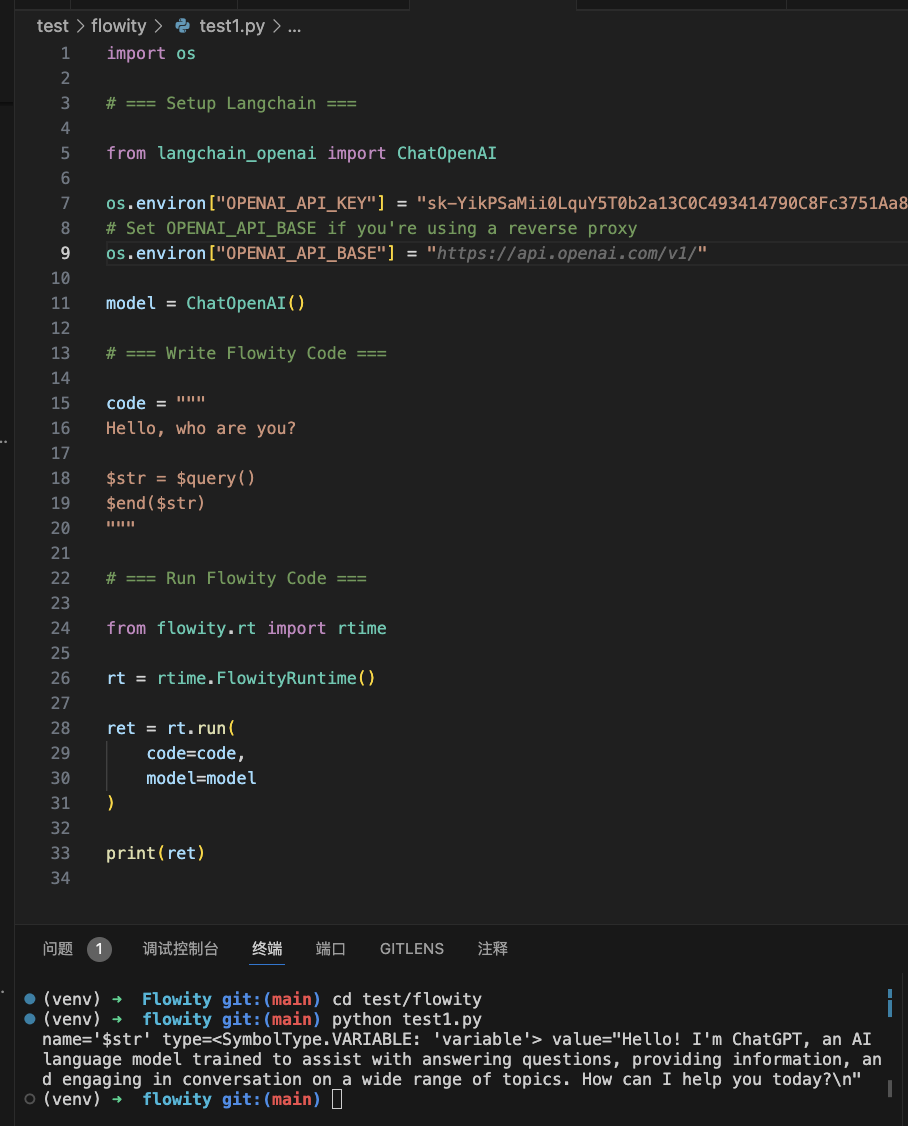Click the problems count badge showing 1

(99, 949)
